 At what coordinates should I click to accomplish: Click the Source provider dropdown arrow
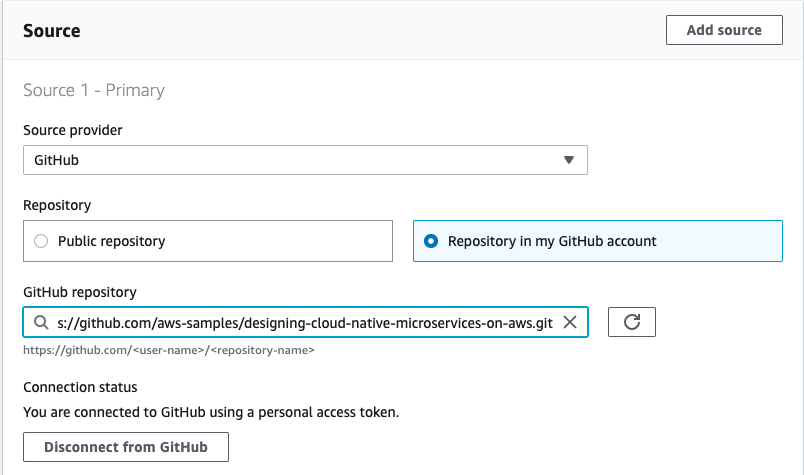568,160
